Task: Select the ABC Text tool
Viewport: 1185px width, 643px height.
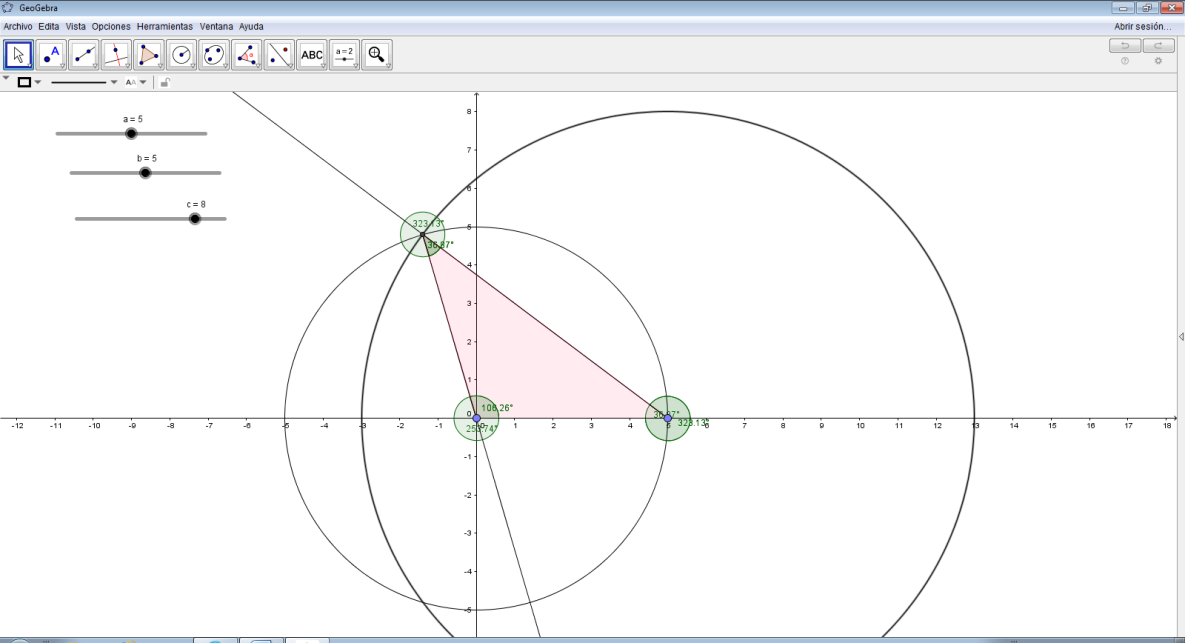Action: (311, 55)
